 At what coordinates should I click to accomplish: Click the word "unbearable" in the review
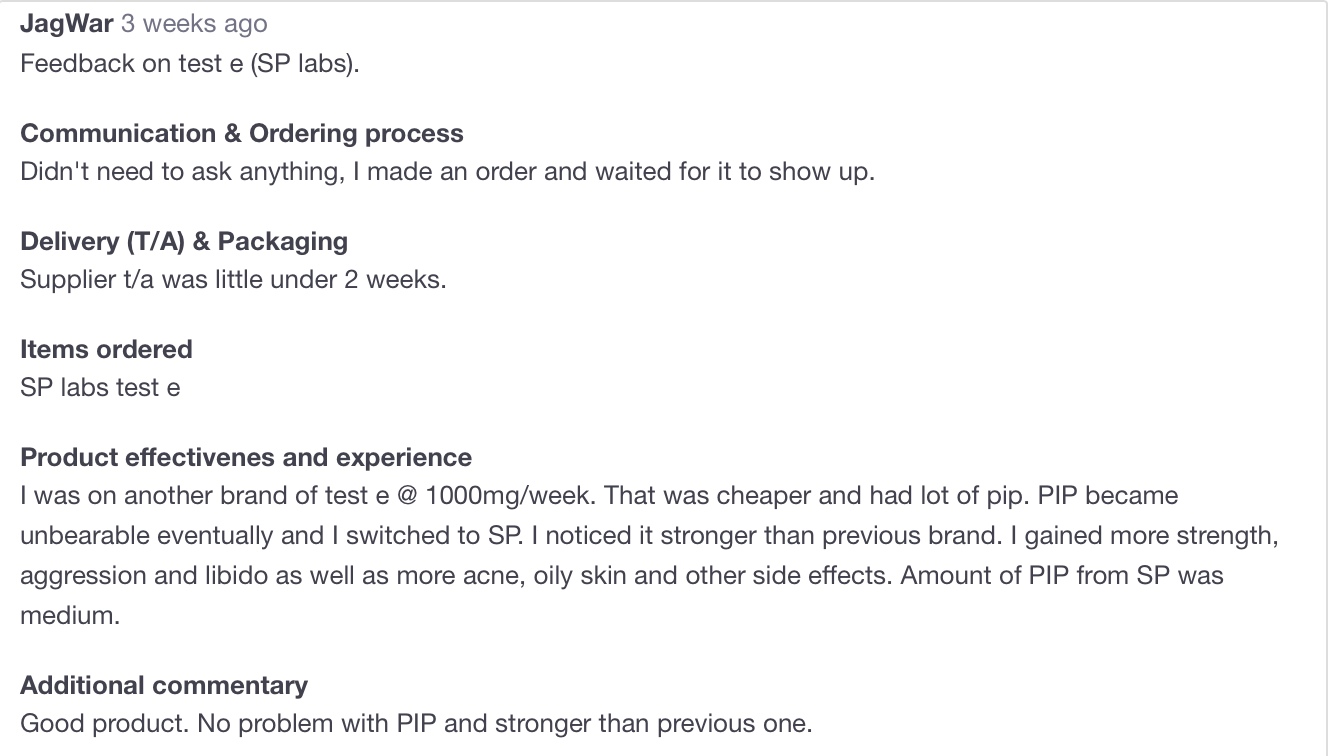83,535
